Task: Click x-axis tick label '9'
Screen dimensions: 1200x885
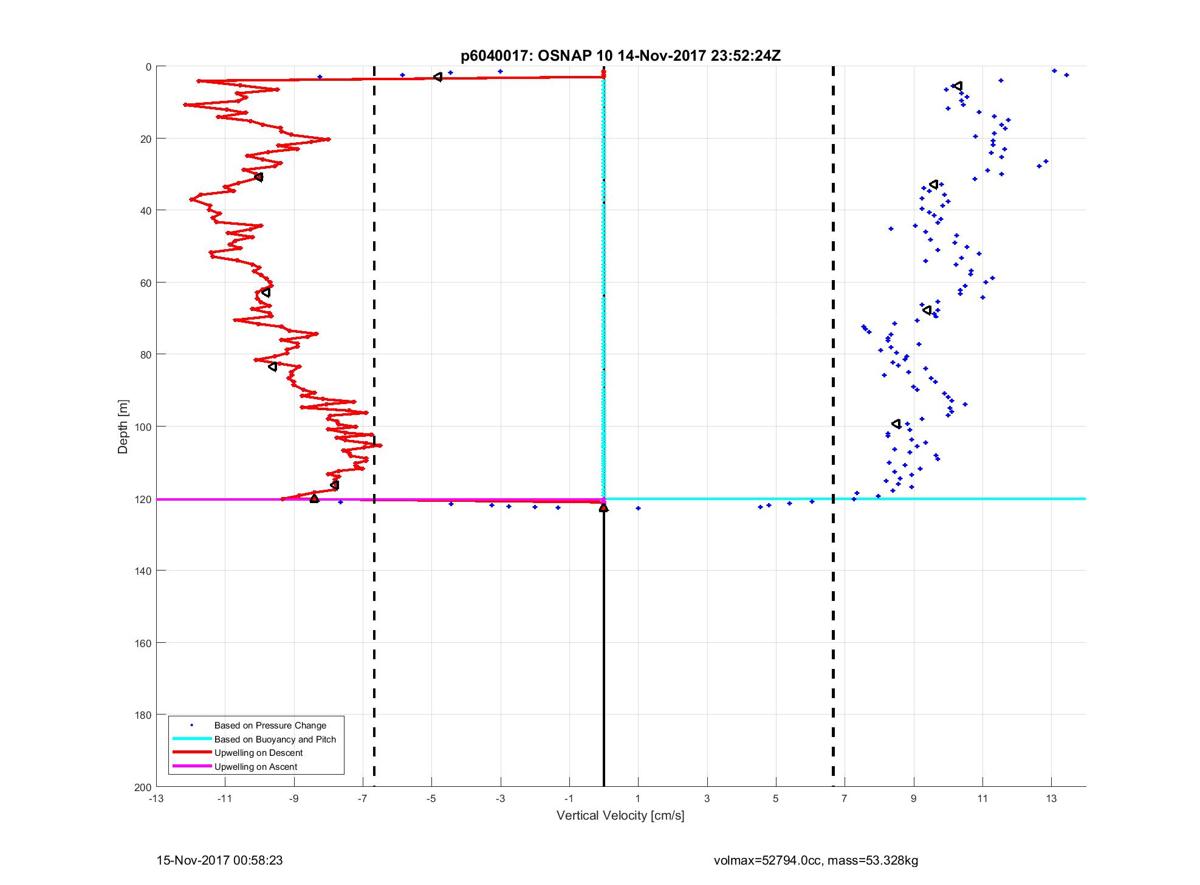Action: (x=914, y=799)
